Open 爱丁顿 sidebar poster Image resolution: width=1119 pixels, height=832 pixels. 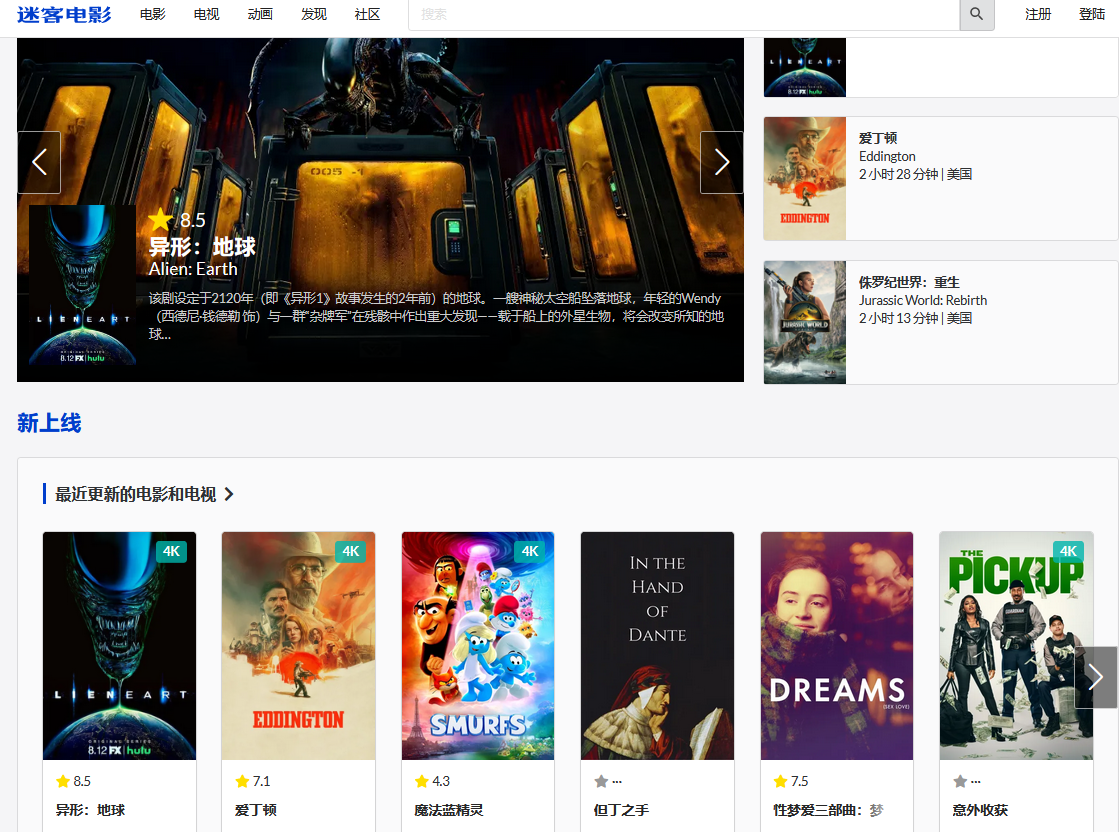(x=805, y=178)
